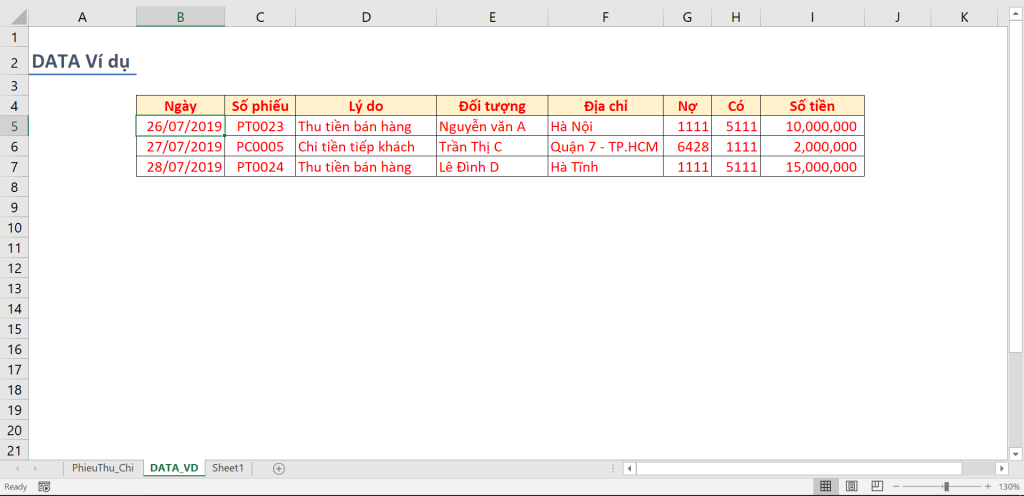Click the zoom in plus button
This screenshot has height=496, width=1024.
click(988, 486)
